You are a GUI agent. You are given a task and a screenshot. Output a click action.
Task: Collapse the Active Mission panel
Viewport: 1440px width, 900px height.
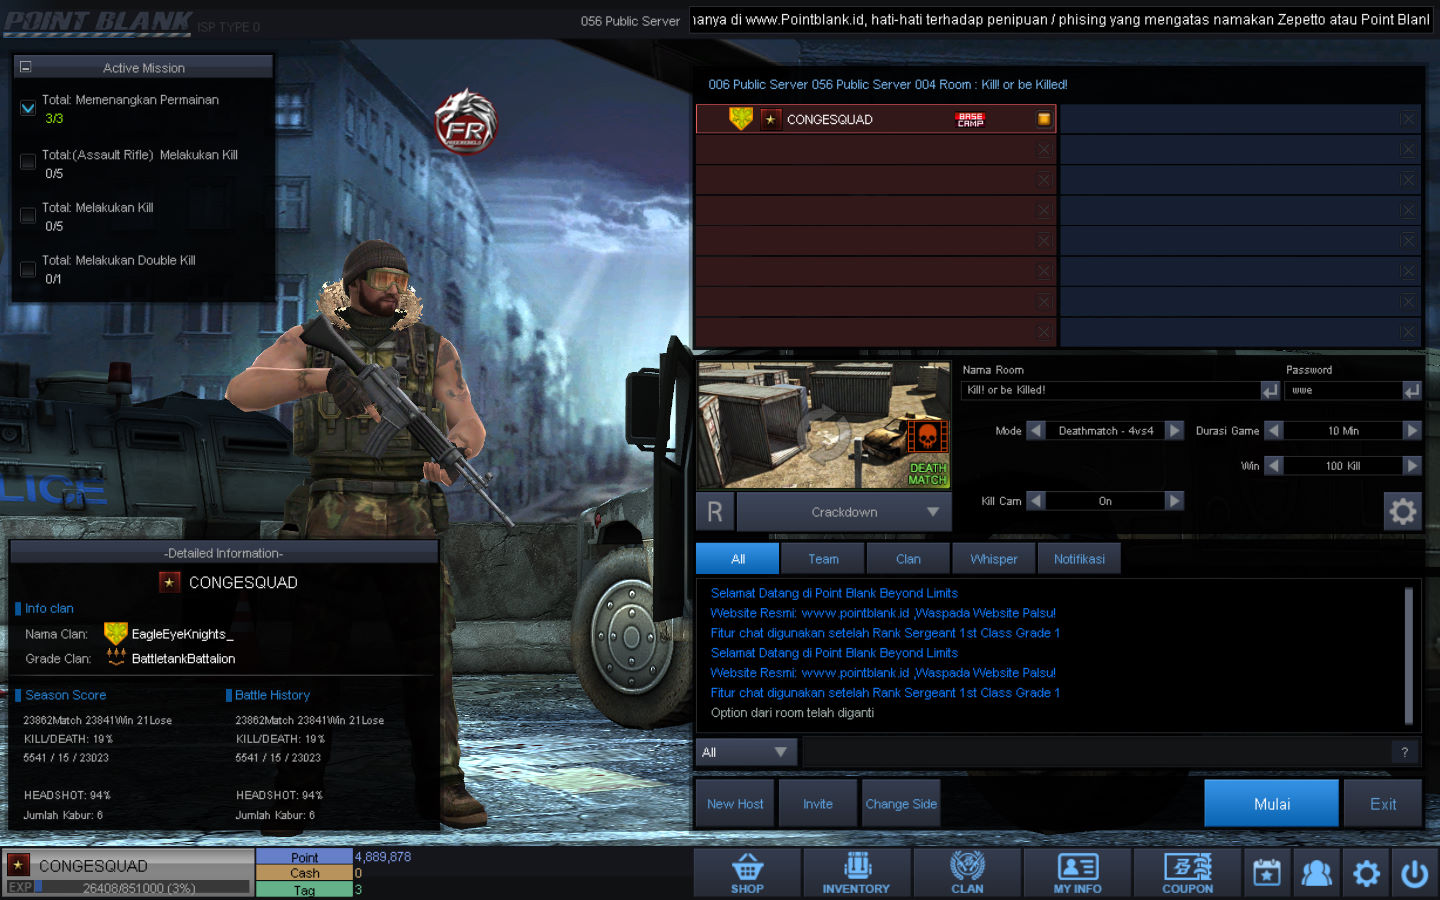tap(26, 67)
